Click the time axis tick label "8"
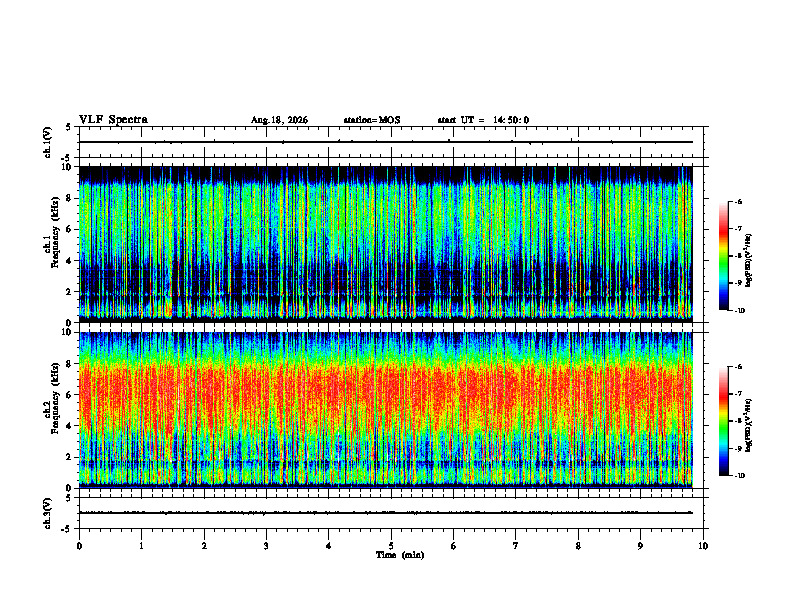Image resolution: width=792 pixels, height=612 pixels. 578,546
